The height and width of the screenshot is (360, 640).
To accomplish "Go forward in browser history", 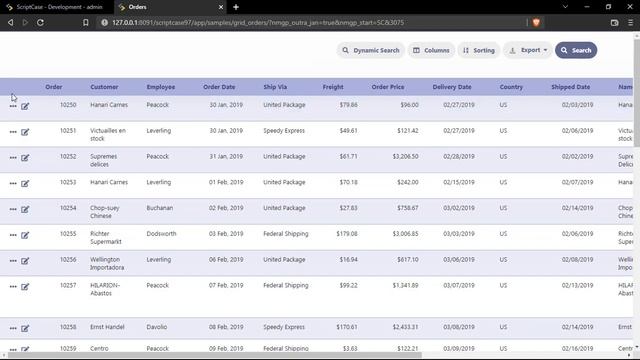I will 25,22.
